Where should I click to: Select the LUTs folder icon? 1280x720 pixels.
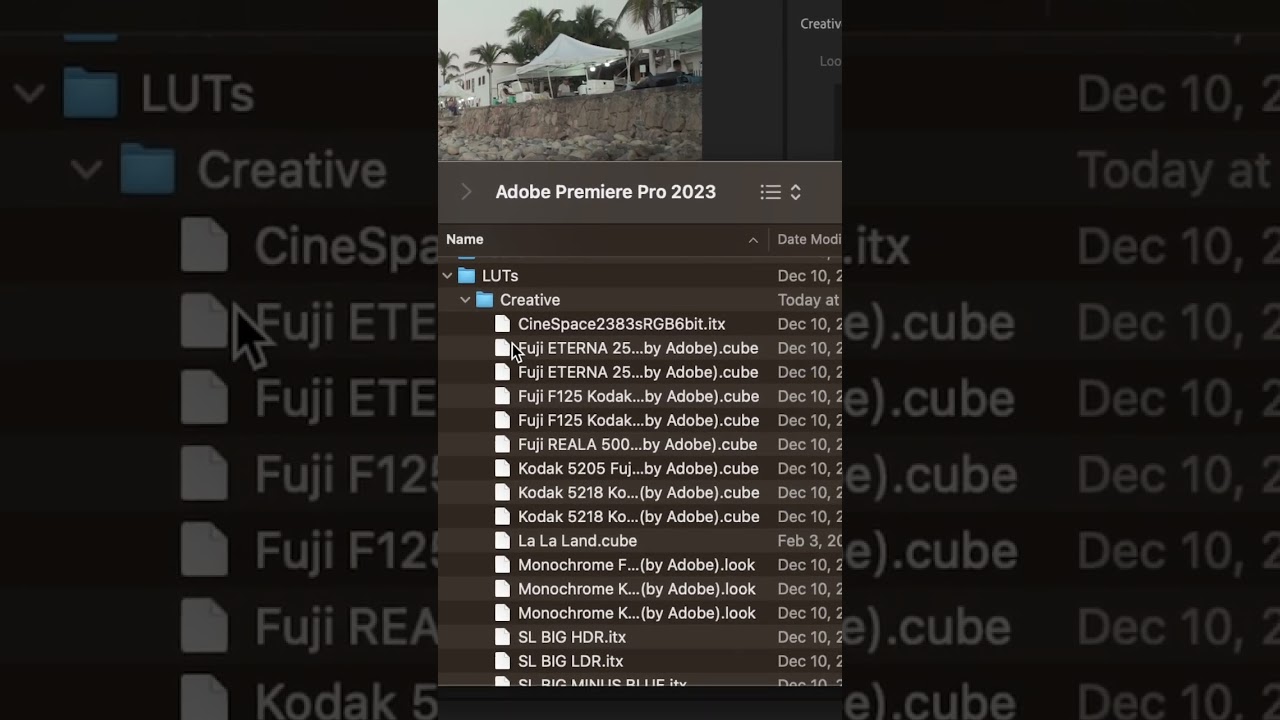pos(466,275)
